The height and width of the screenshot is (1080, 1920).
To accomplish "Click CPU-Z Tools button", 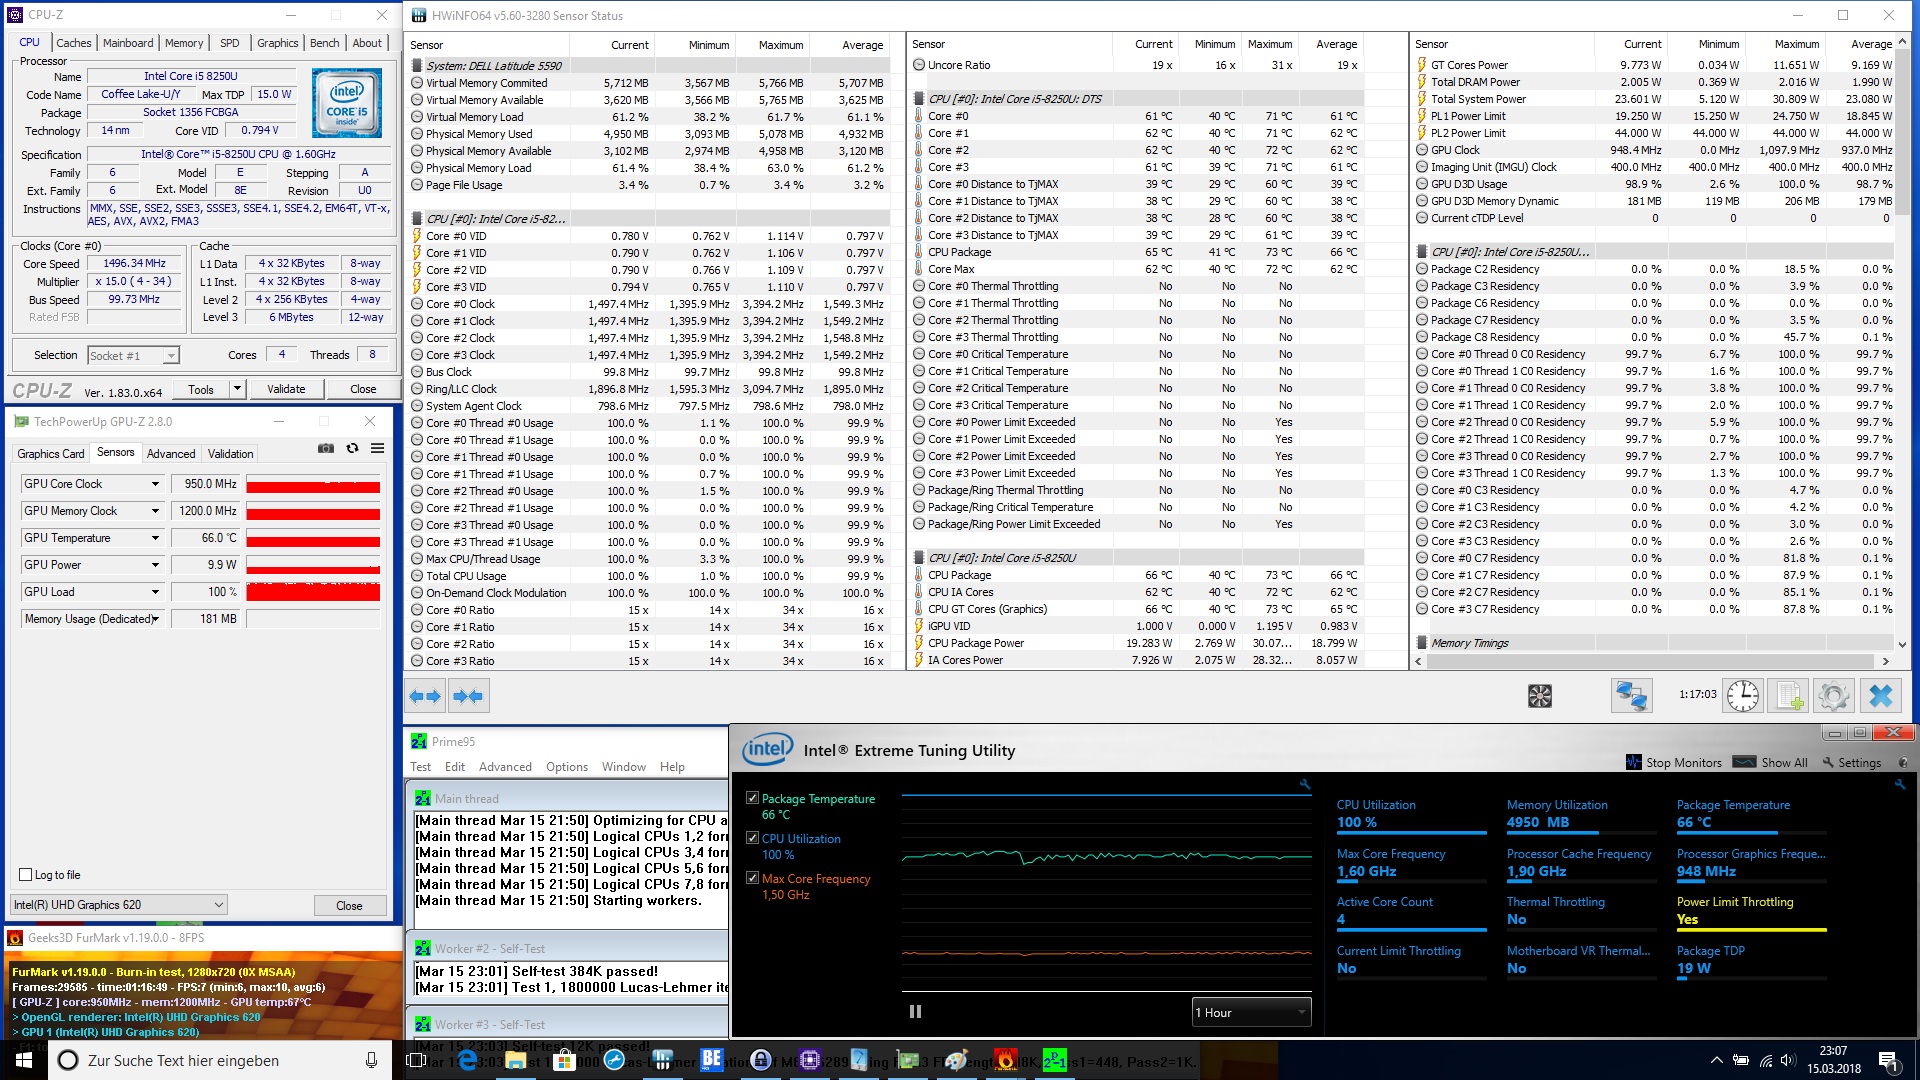I will [x=201, y=389].
